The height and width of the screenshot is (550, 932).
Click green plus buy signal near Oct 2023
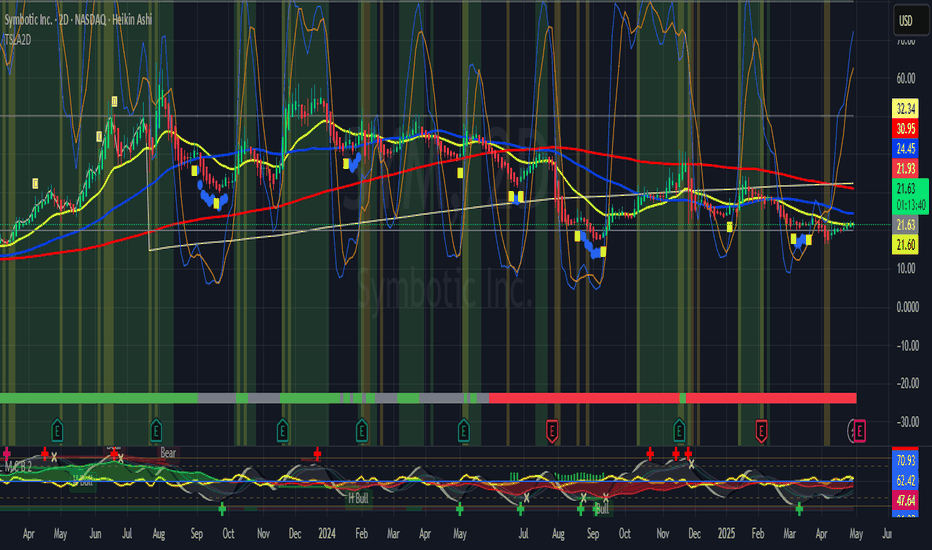click(222, 509)
